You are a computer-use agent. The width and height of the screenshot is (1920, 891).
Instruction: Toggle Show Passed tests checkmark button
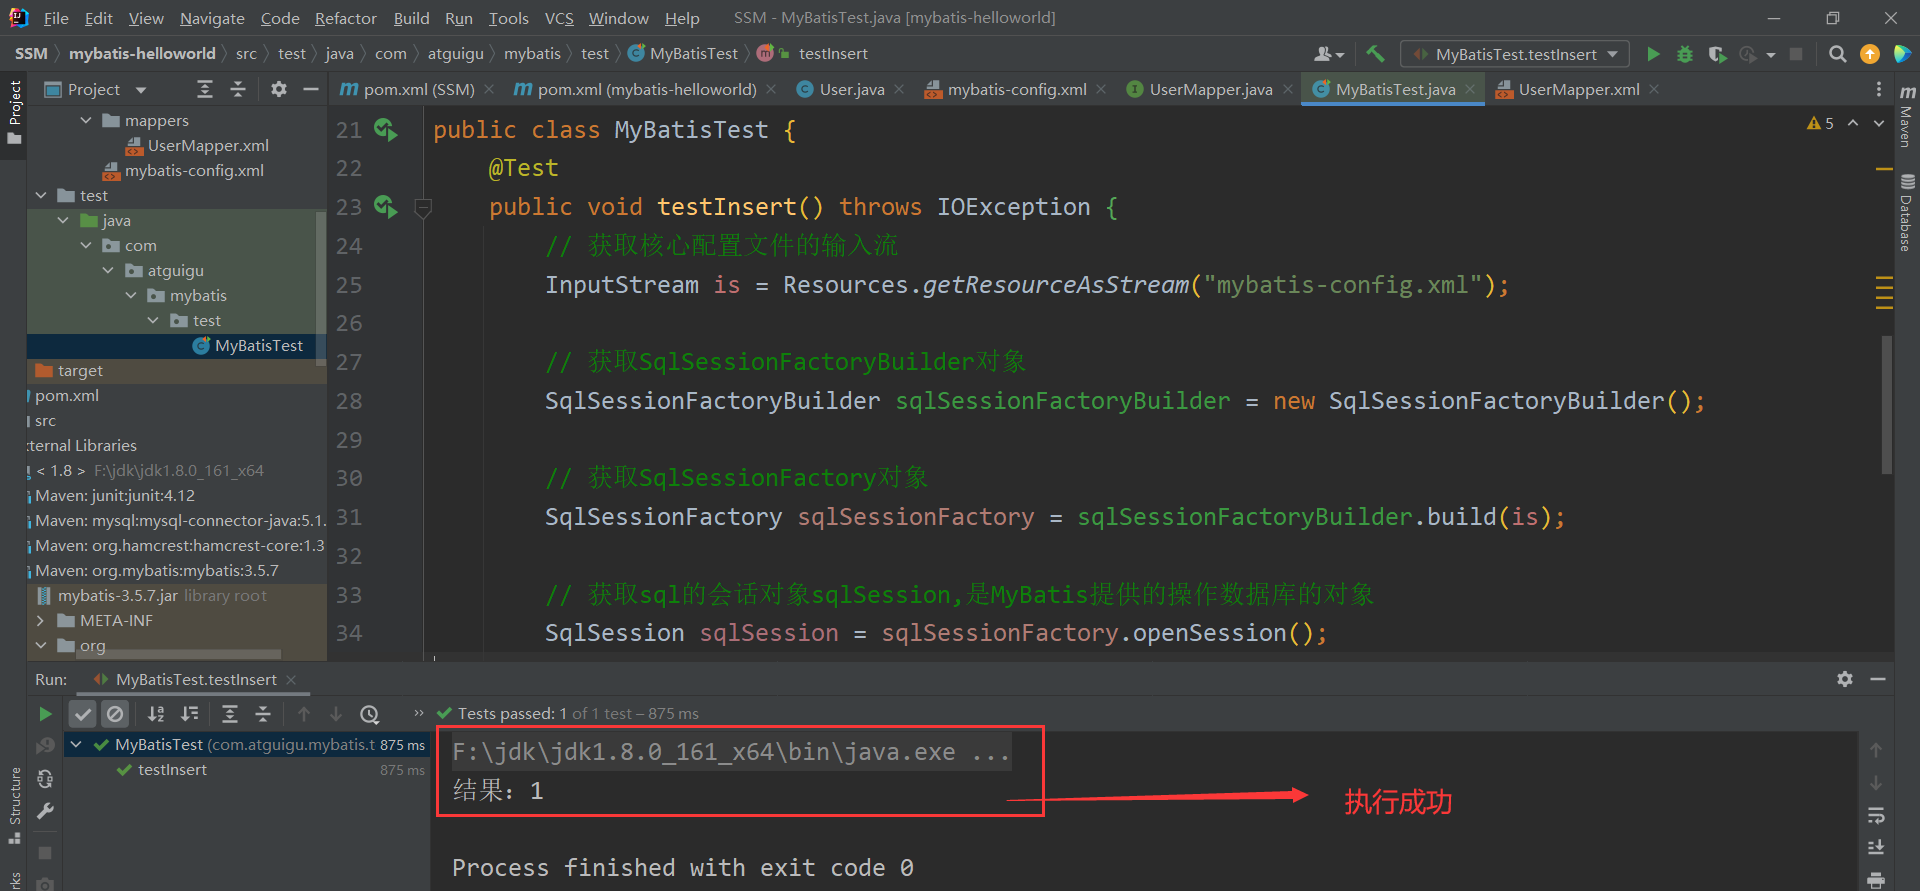[83, 714]
